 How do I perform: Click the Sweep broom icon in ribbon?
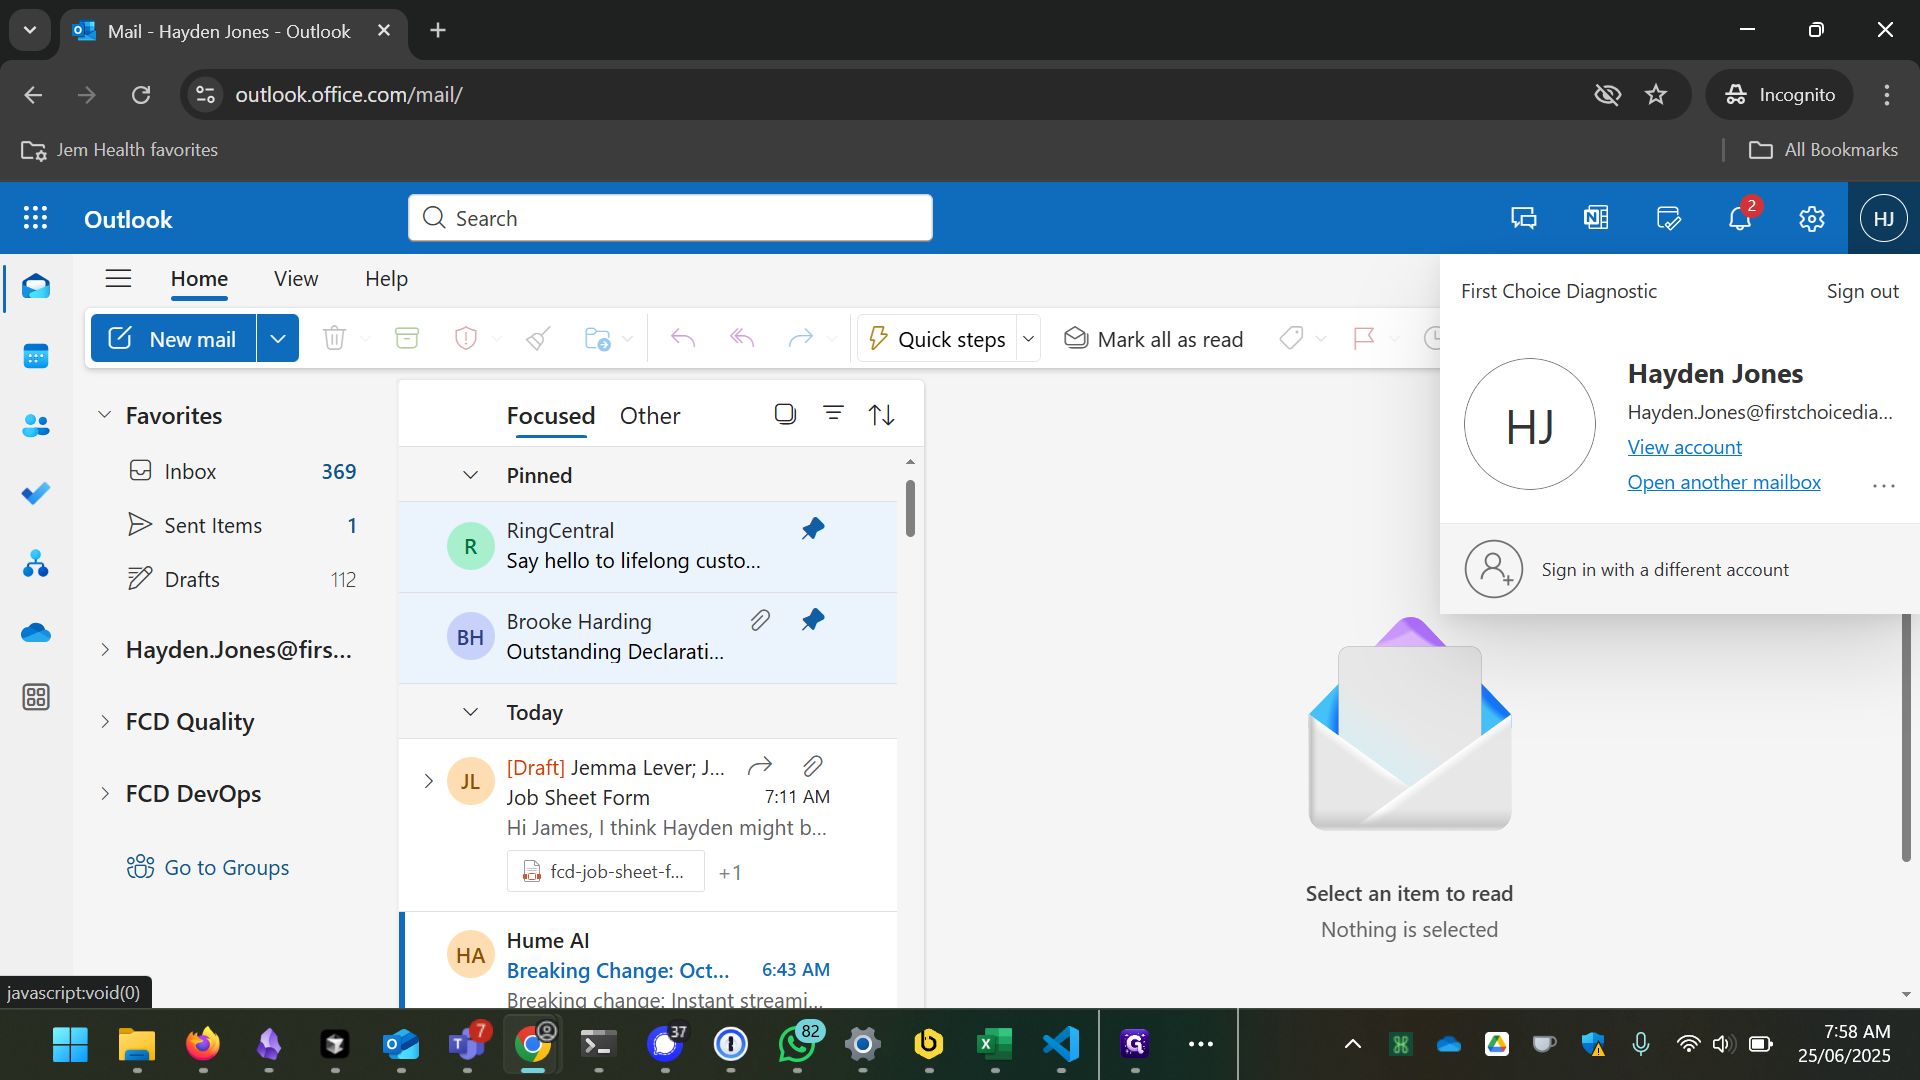(539, 339)
